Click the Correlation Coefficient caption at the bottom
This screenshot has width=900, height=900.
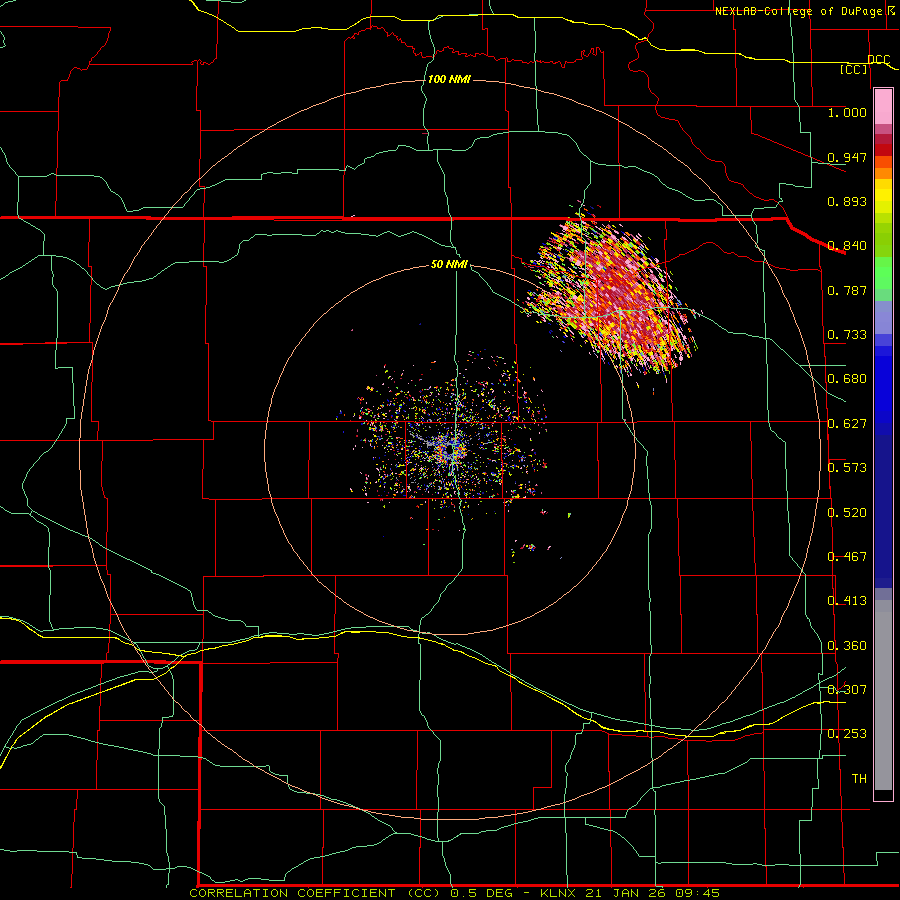tap(453, 893)
